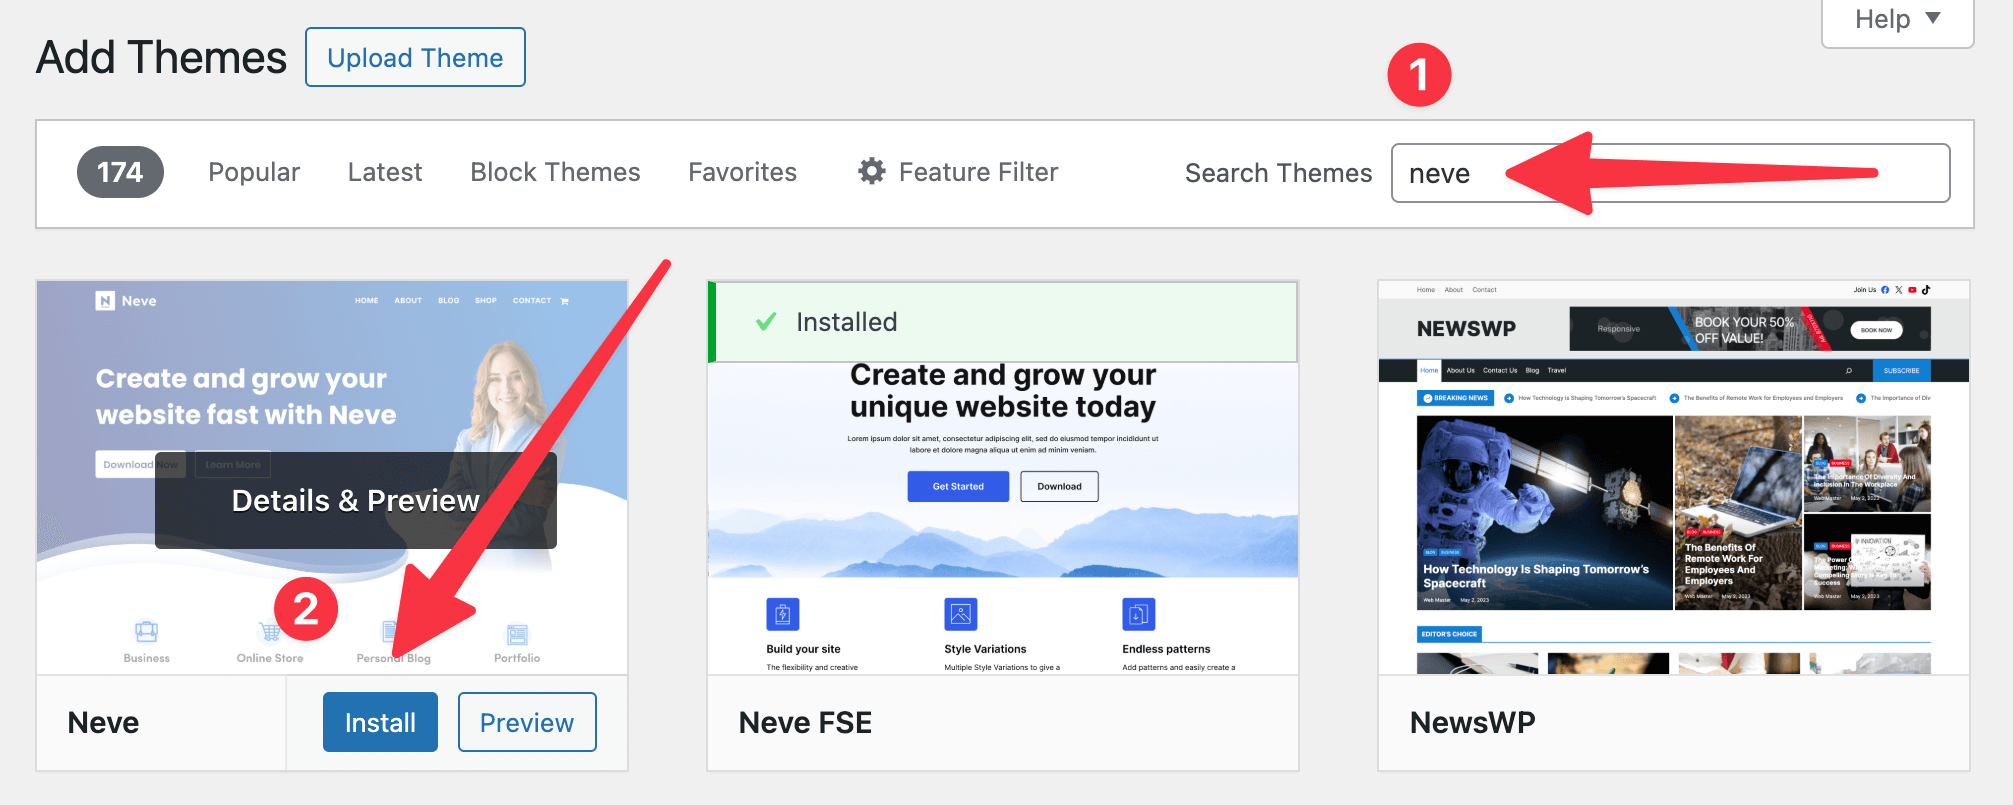Click the Search Themes input field

click(x=1670, y=173)
